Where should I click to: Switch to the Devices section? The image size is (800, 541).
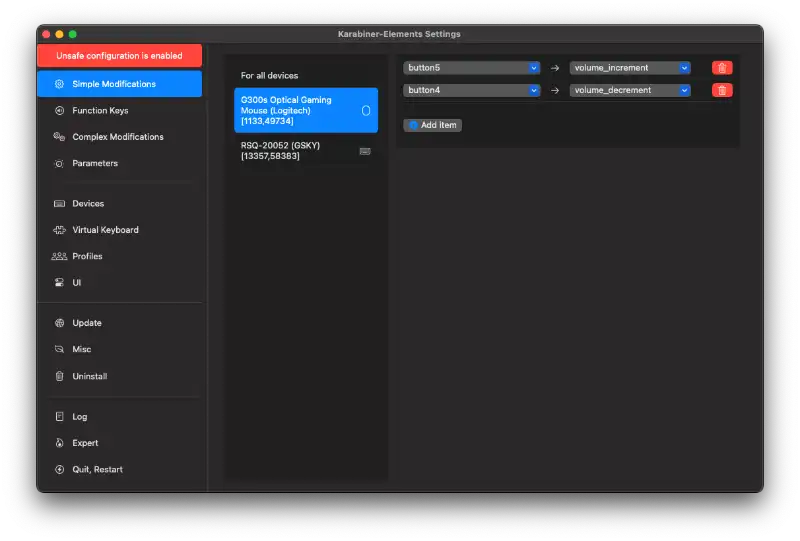click(x=119, y=204)
